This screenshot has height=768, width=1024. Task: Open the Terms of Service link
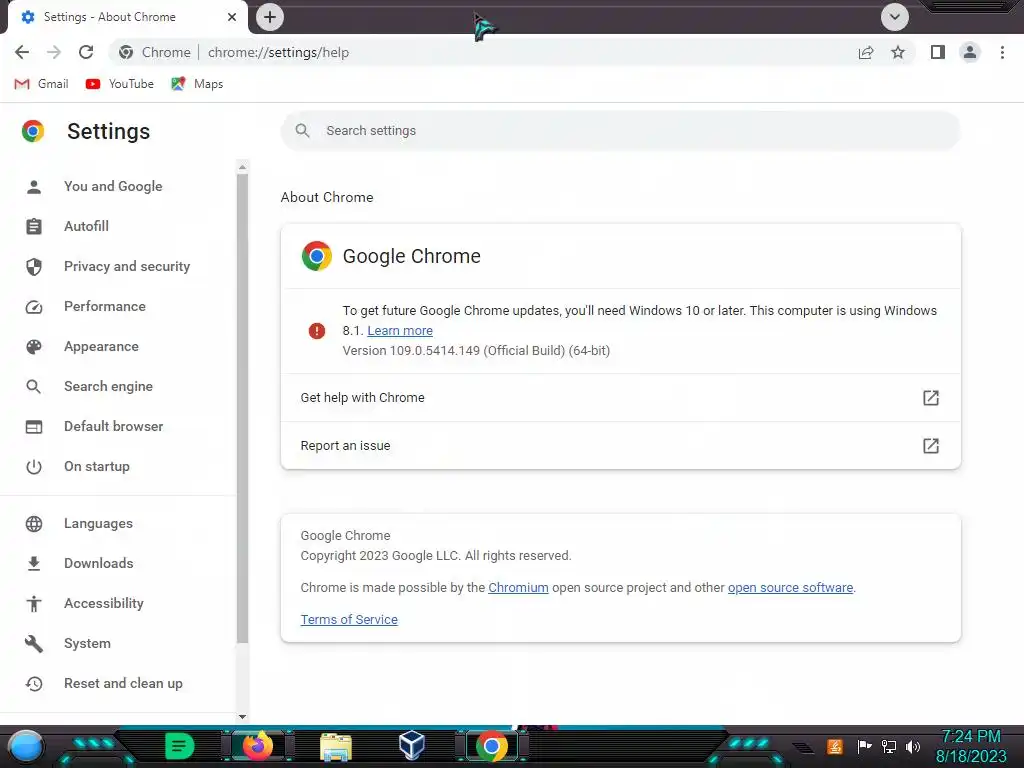(x=349, y=619)
